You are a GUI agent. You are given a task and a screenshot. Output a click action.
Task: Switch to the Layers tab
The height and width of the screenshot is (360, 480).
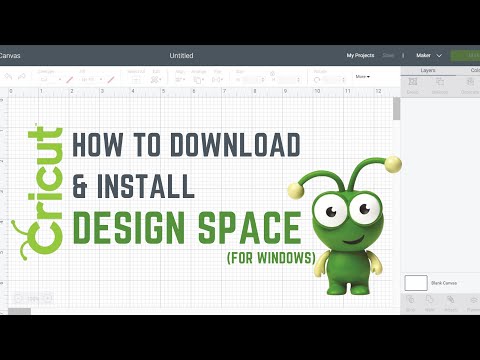tap(428, 70)
